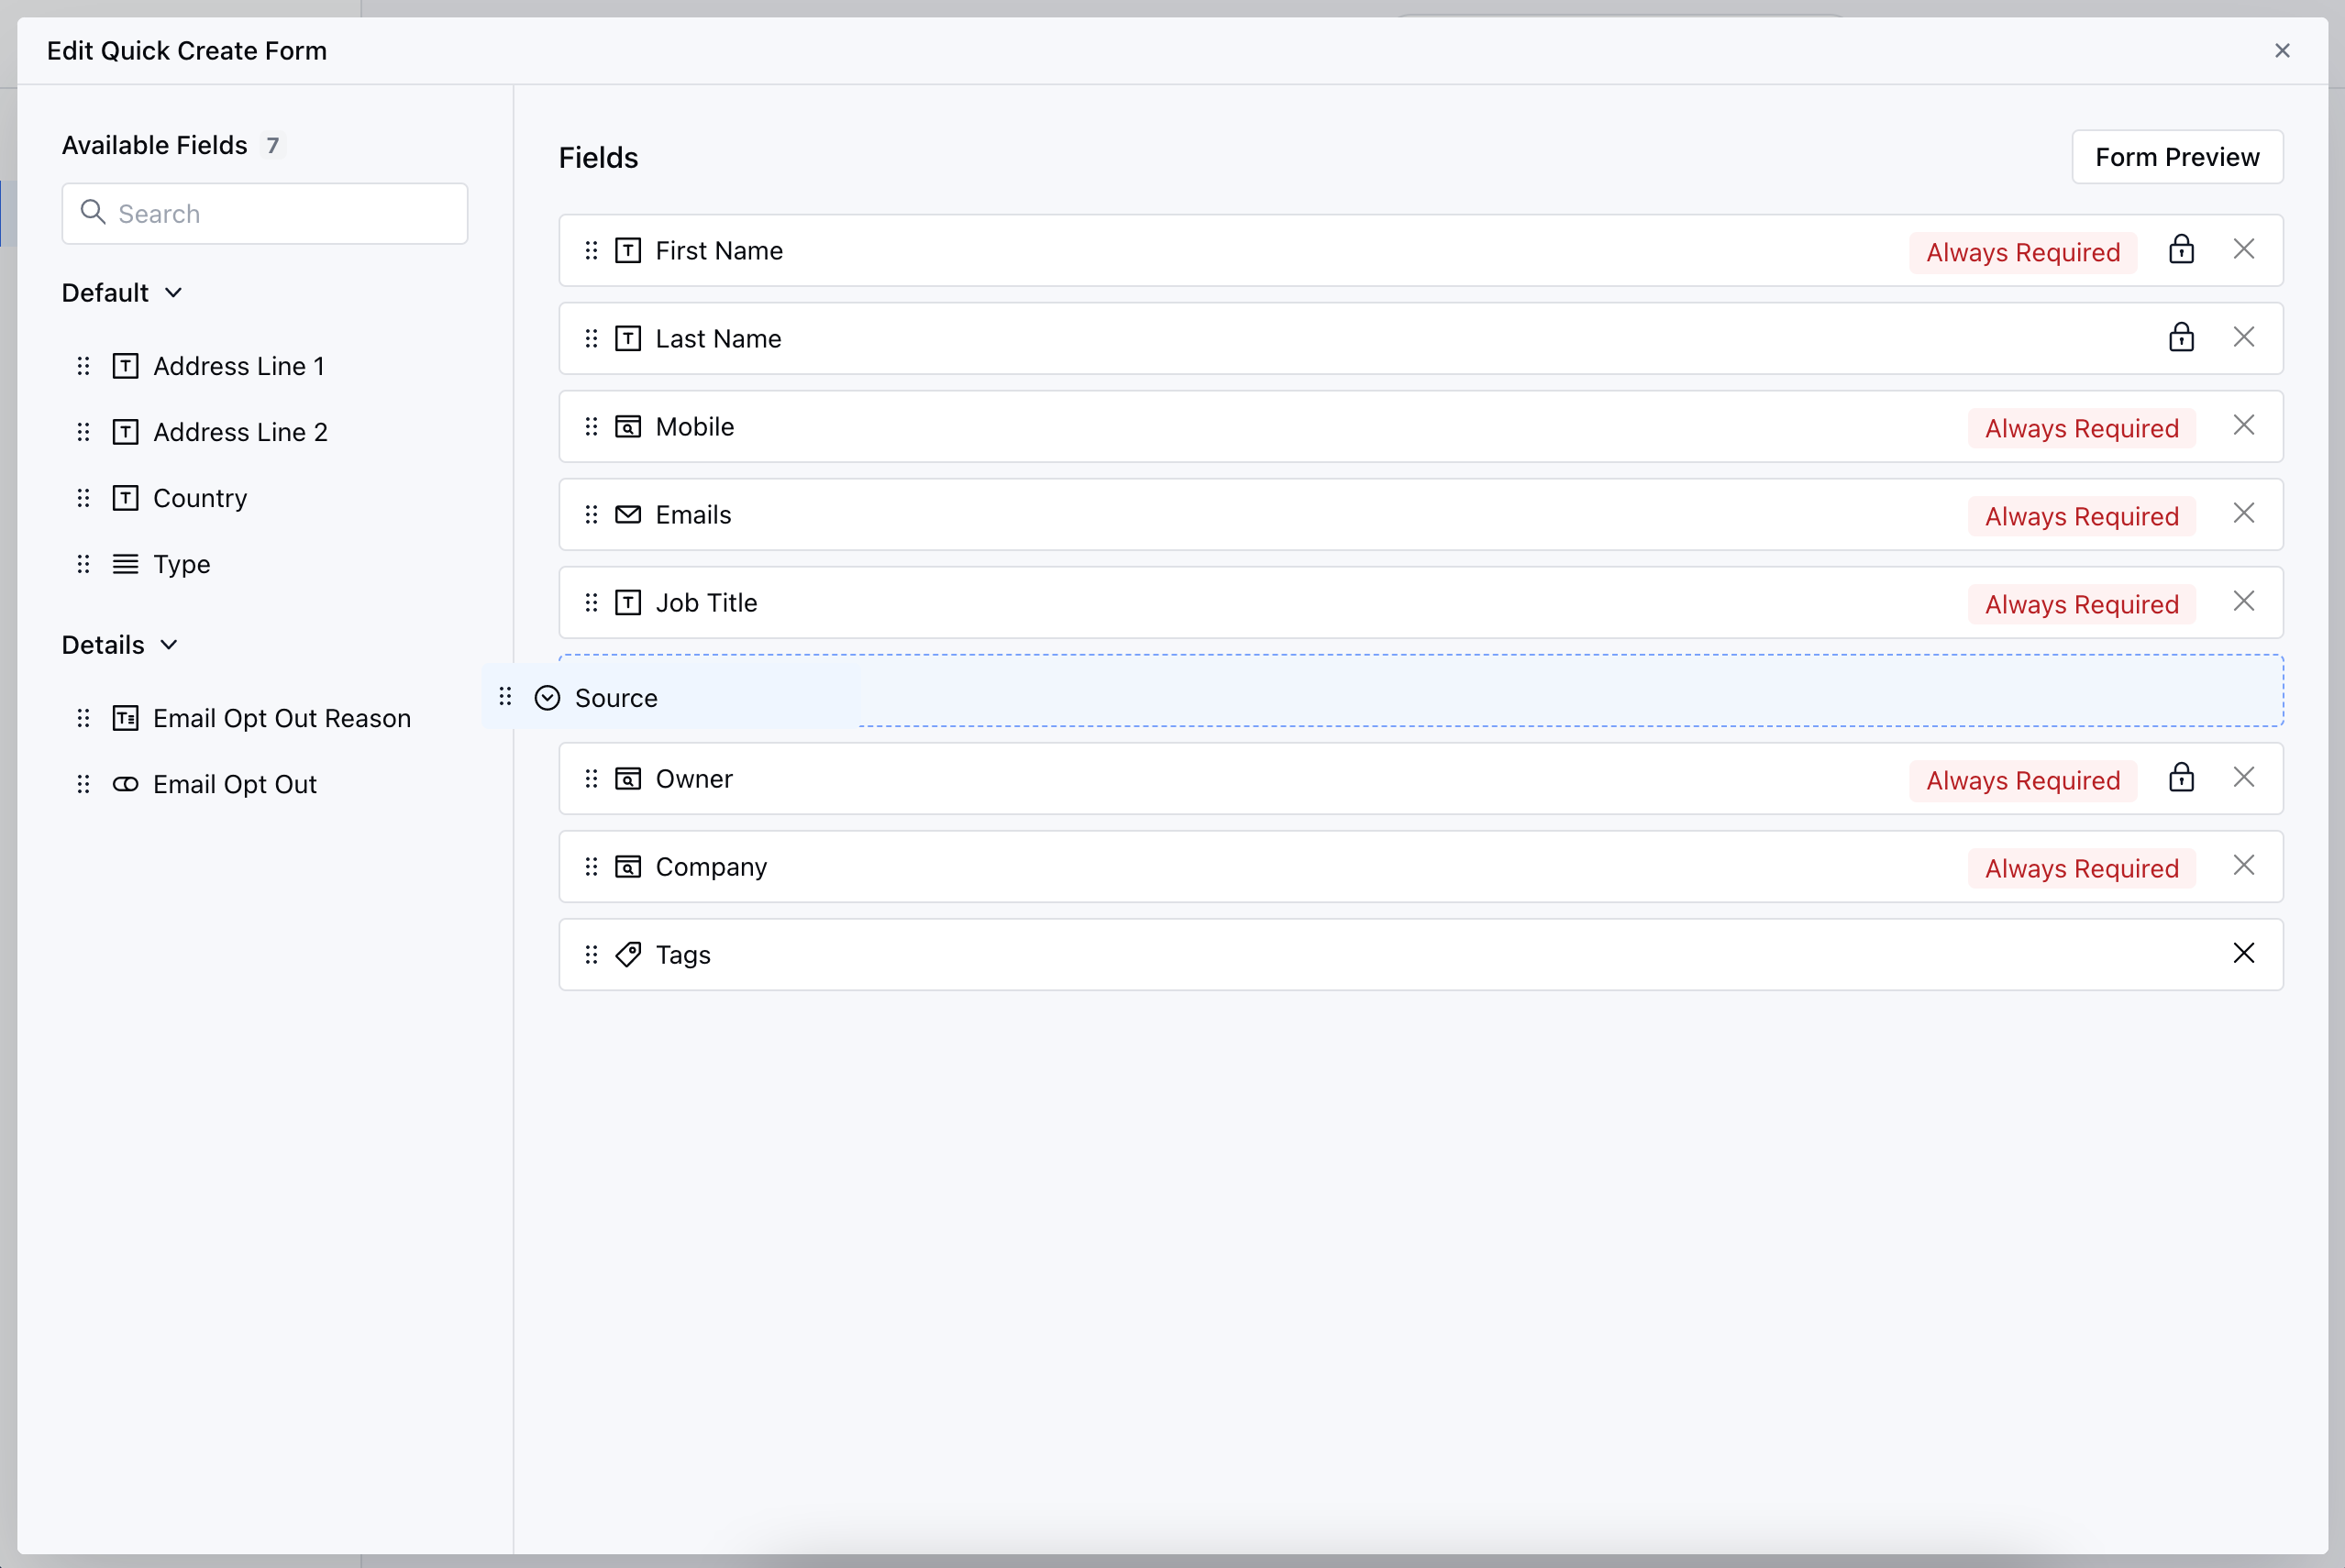Screen dimensions: 2345x1568
Task: Select the Country available field
Action: coord(199,499)
